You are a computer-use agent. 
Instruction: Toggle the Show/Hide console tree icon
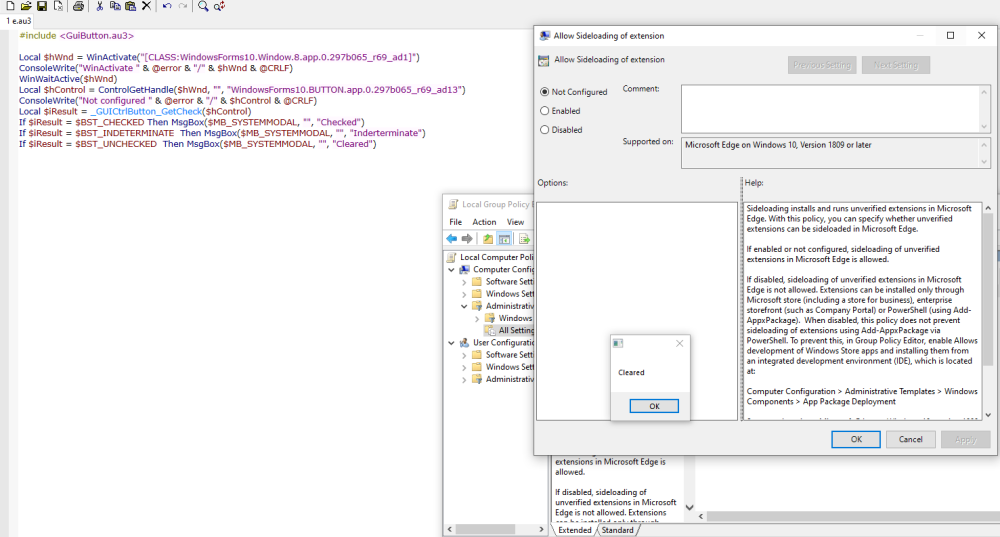(x=504, y=239)
